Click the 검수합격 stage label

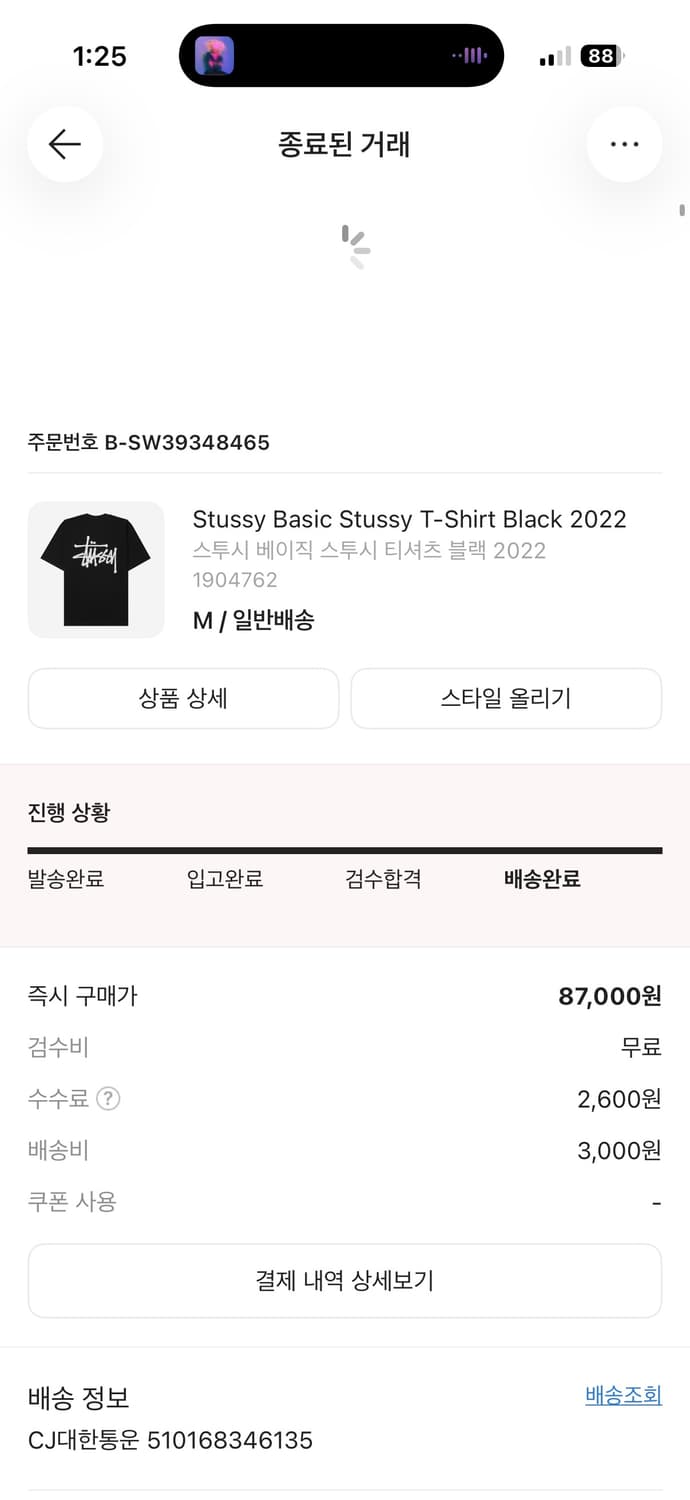pyautogui.click(x=383, y=880)
